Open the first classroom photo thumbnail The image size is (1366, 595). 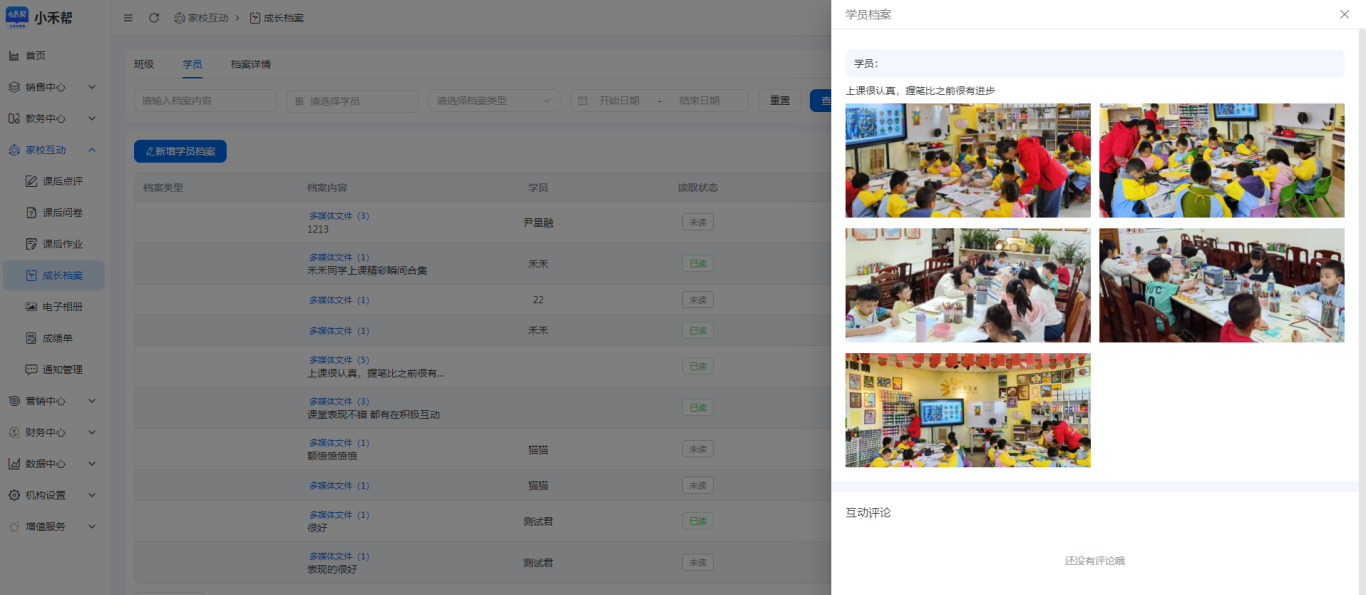967,160
